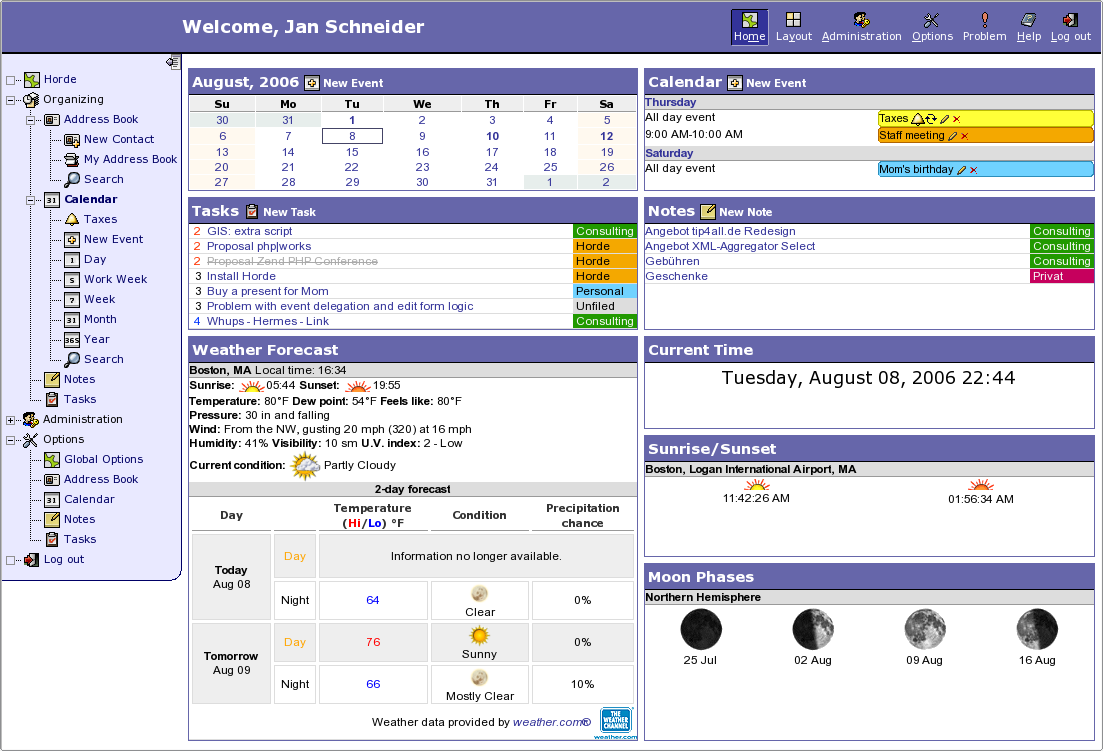This screenshot has height=751, width=1103.
Task: Select August 12 in the mini calendar
Action: [x=605, y=136]
